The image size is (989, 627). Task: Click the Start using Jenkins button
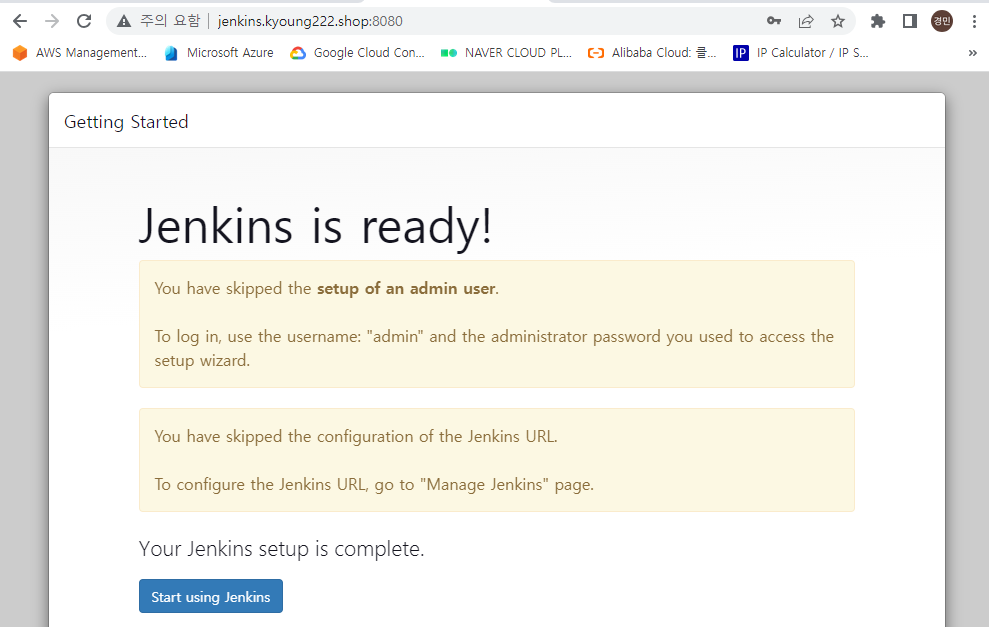click(x=211, y=596)
